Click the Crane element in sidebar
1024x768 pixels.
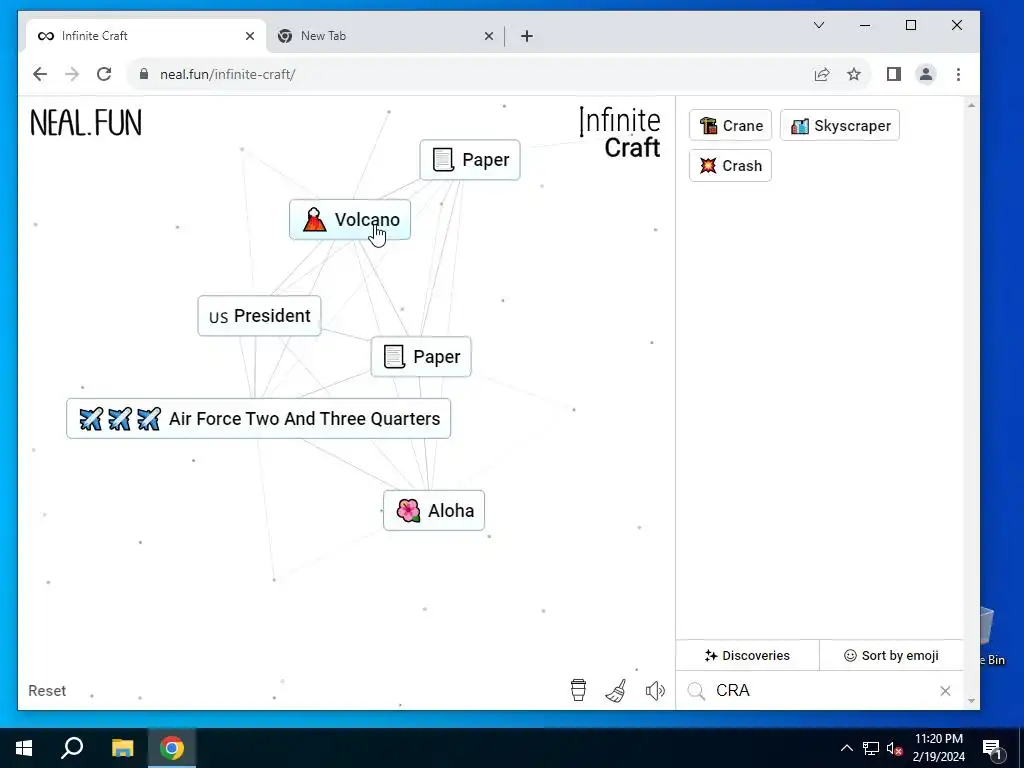tap(730, 125)
